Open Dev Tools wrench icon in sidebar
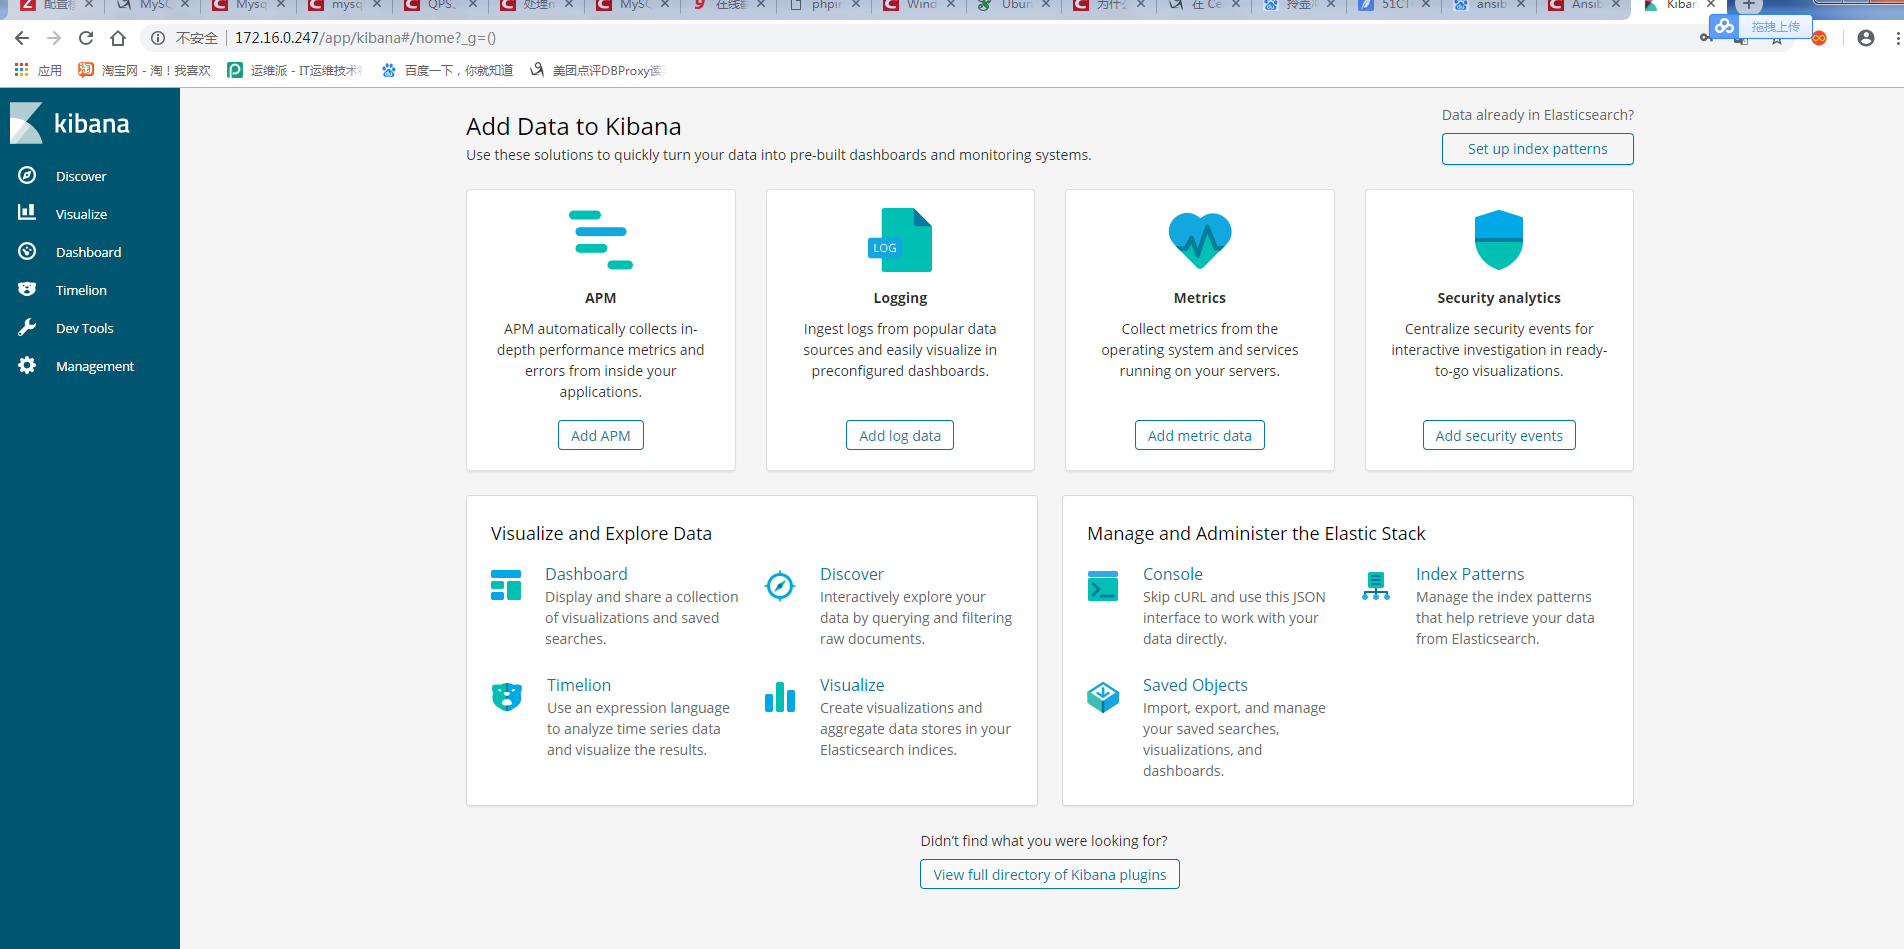 click(27, 327)
